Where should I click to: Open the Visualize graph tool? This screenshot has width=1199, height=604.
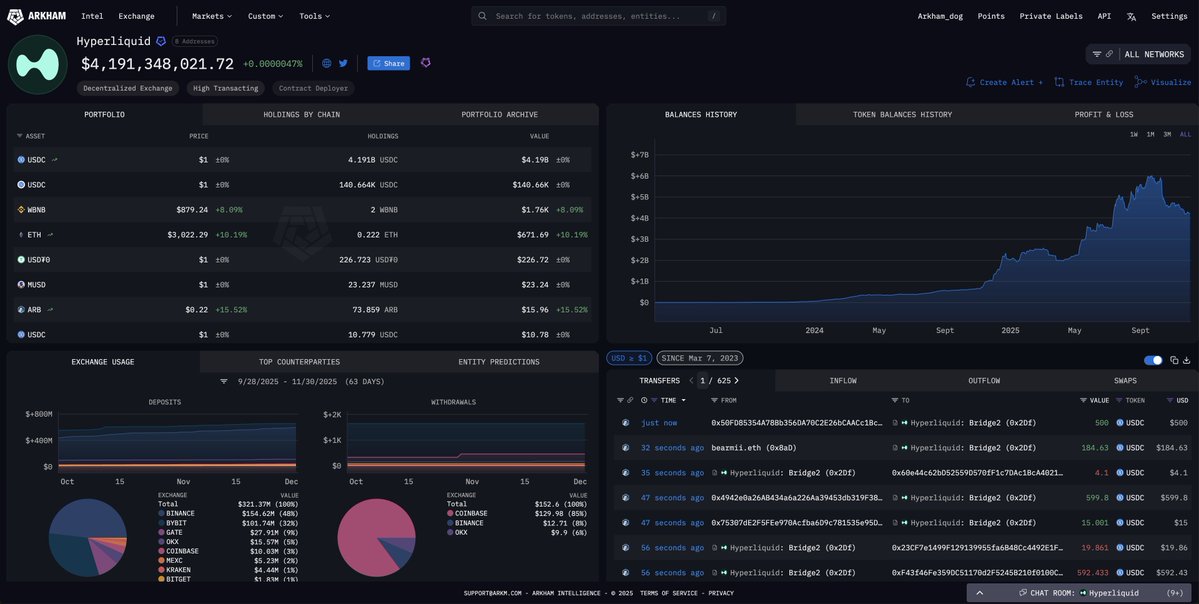point(1163,82)
